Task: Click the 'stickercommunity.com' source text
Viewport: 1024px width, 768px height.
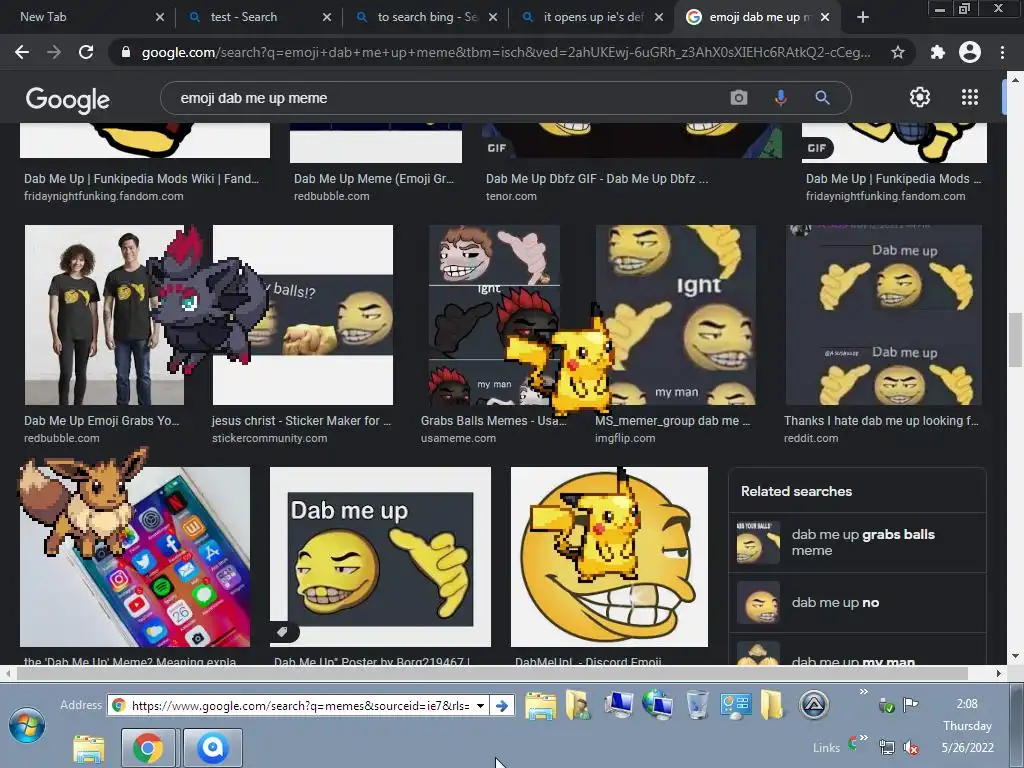Action: pyautogui.click(x=269, y=438)
